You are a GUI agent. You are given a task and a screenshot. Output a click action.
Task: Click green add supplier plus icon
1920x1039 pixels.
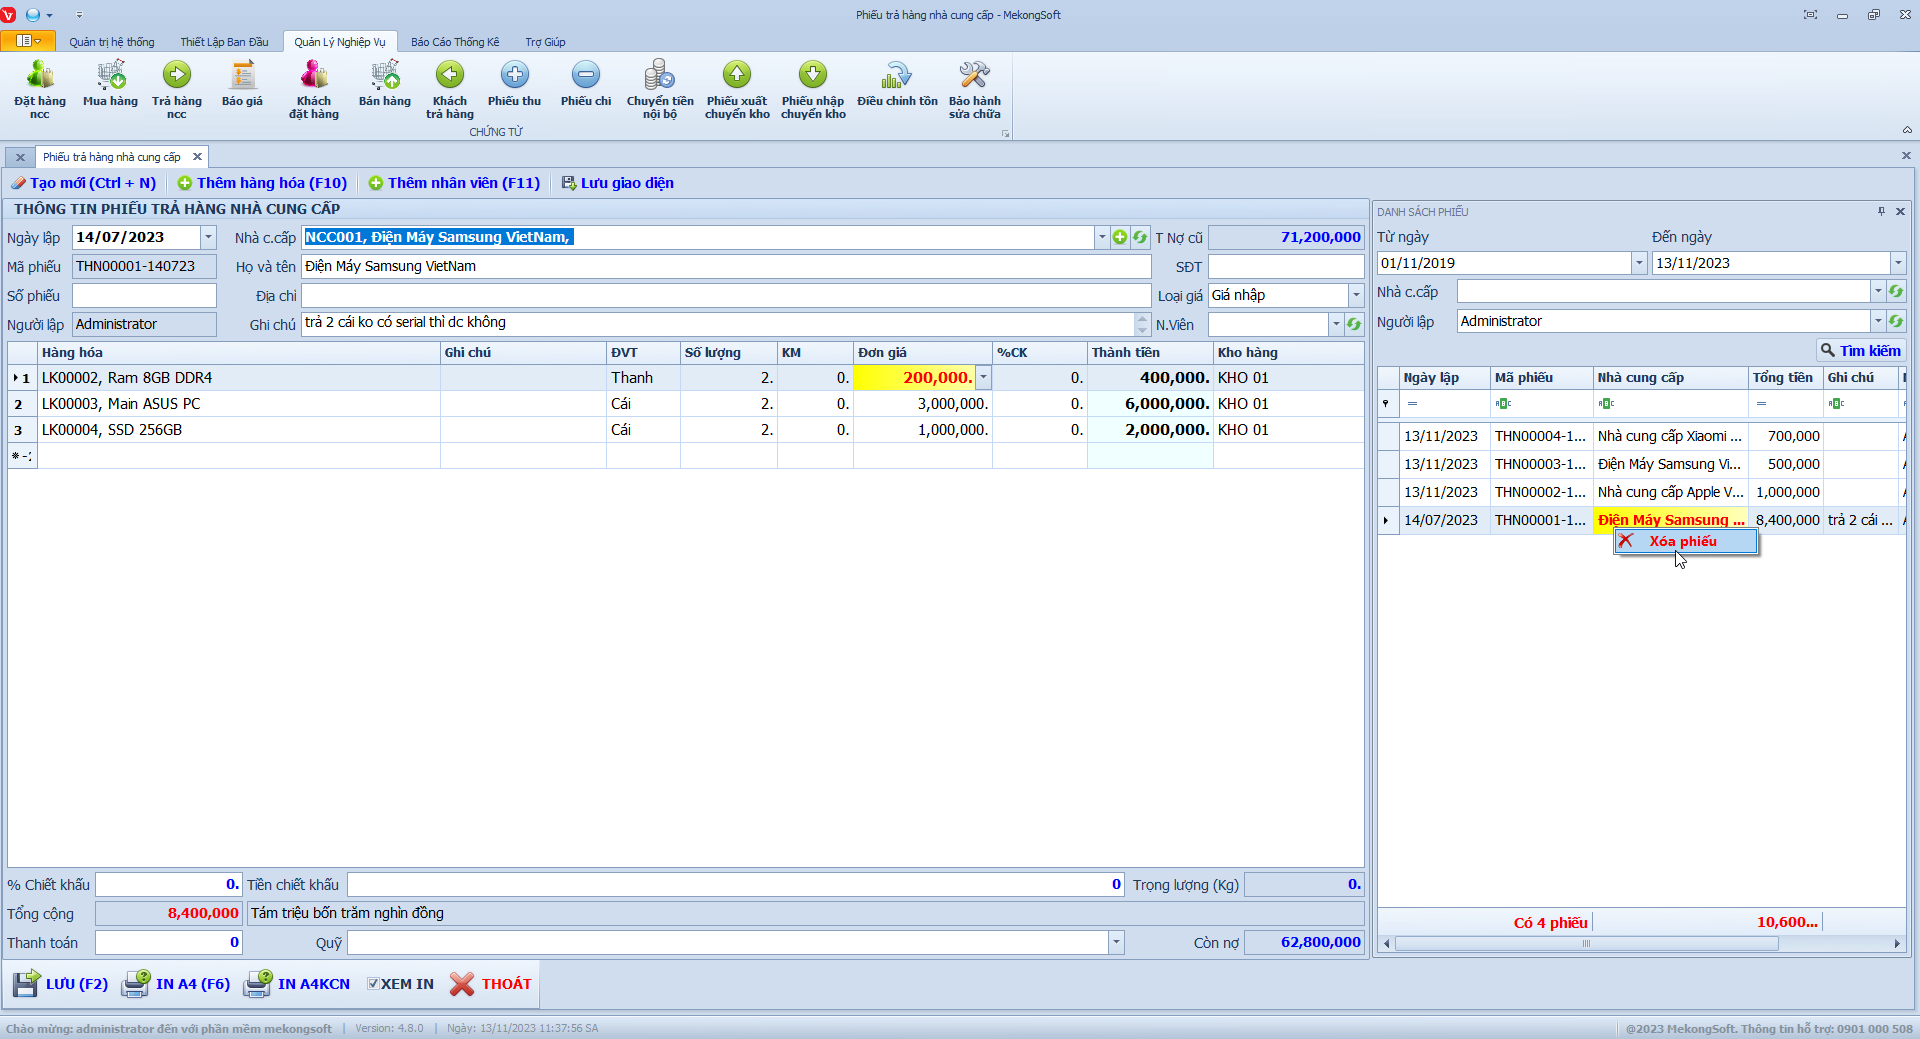pyautogui.click(x=1120, y=238)
